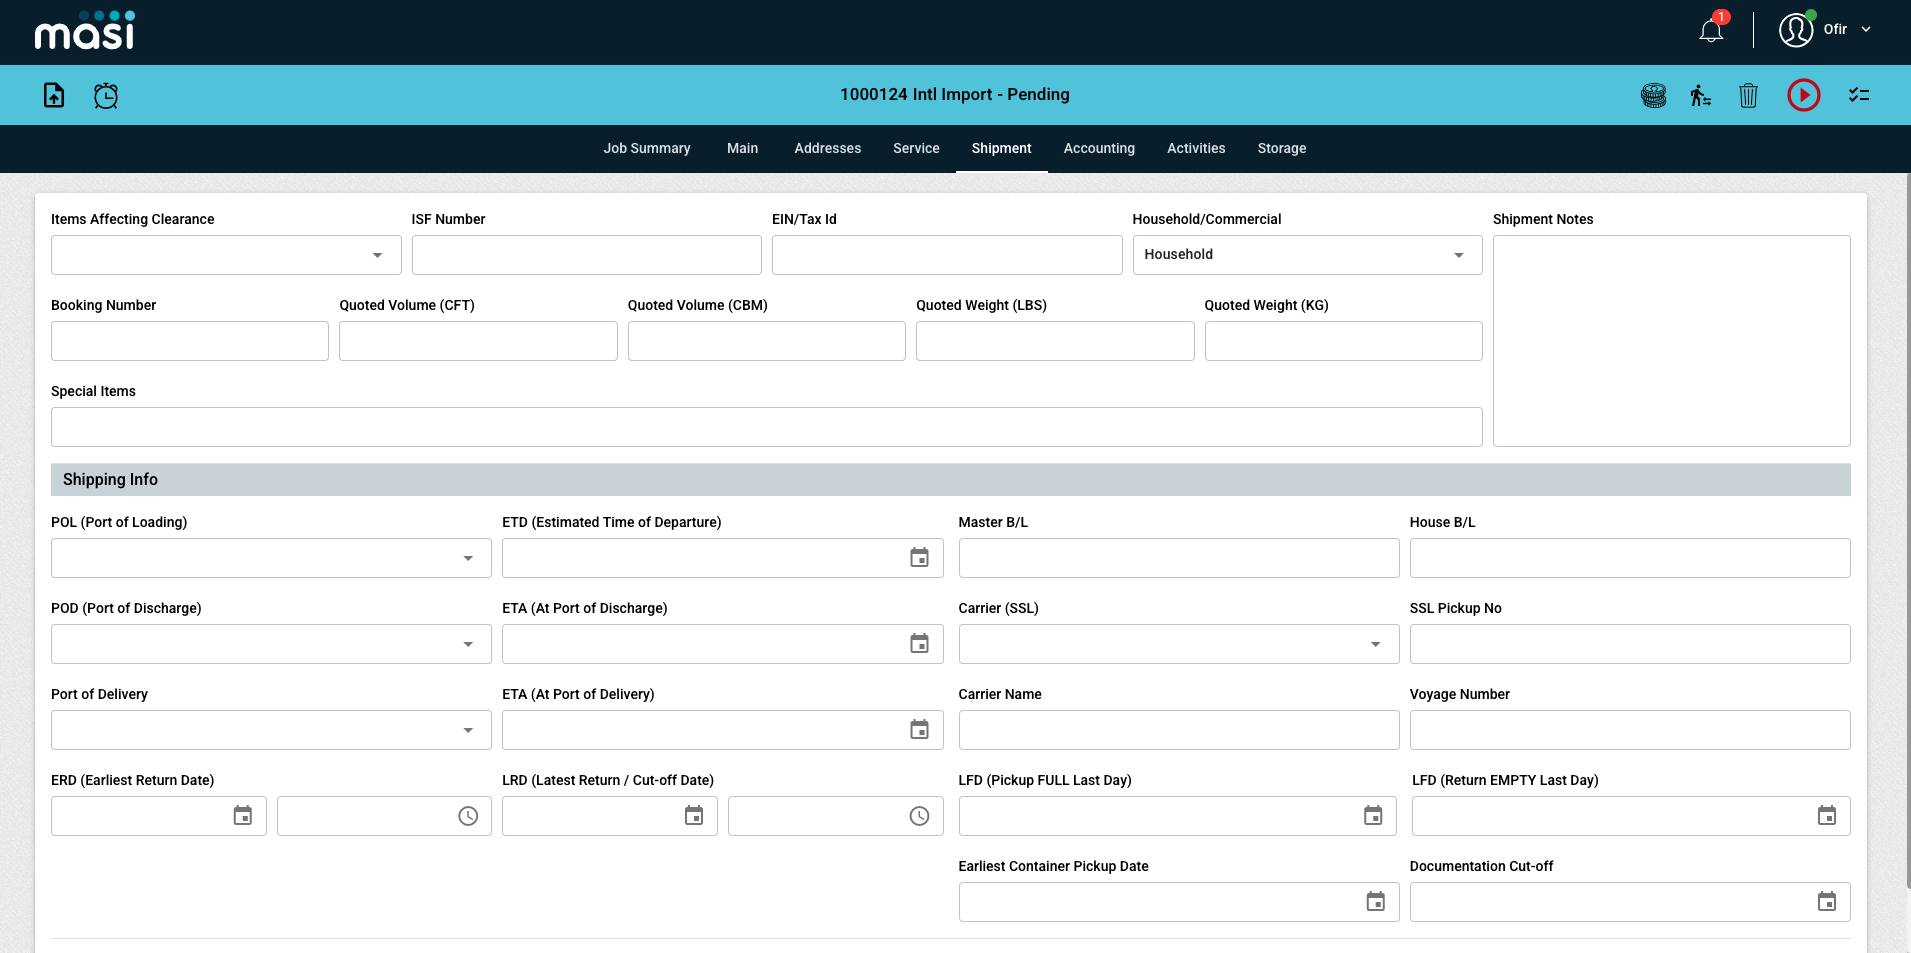
Task: Click the masi logo in the header
Action: [85, 31]
